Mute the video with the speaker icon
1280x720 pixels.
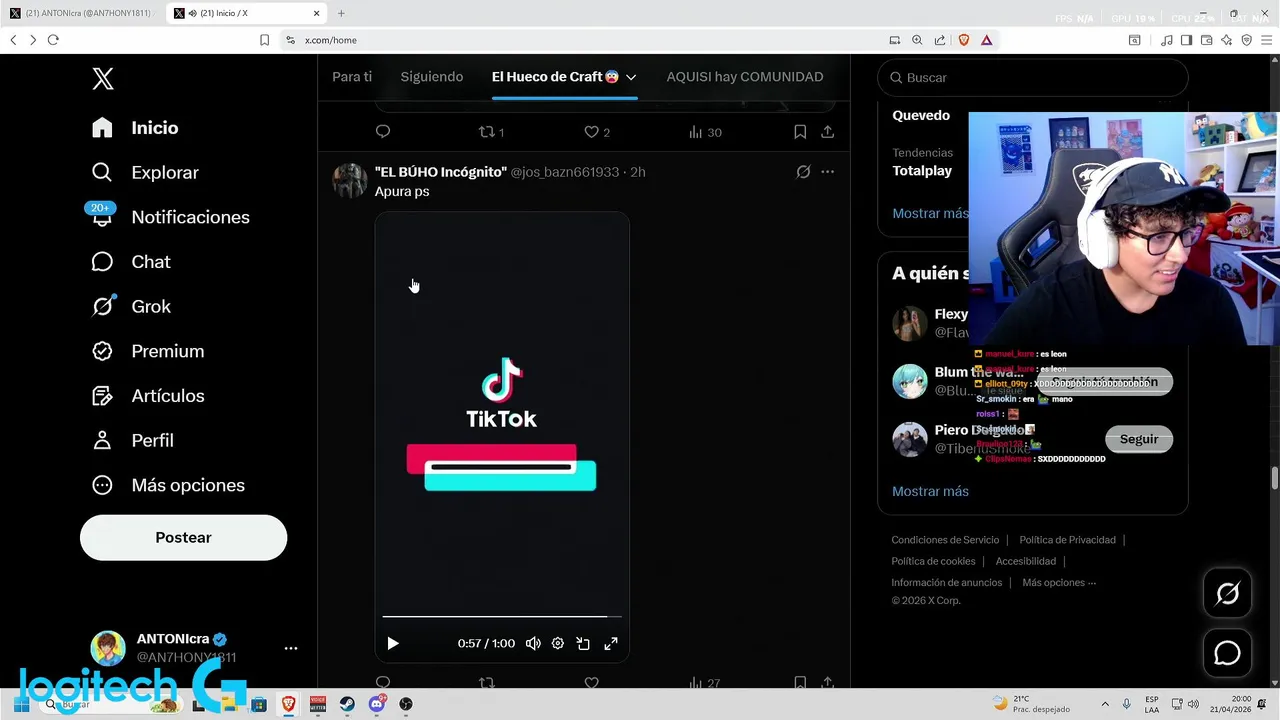533,644
